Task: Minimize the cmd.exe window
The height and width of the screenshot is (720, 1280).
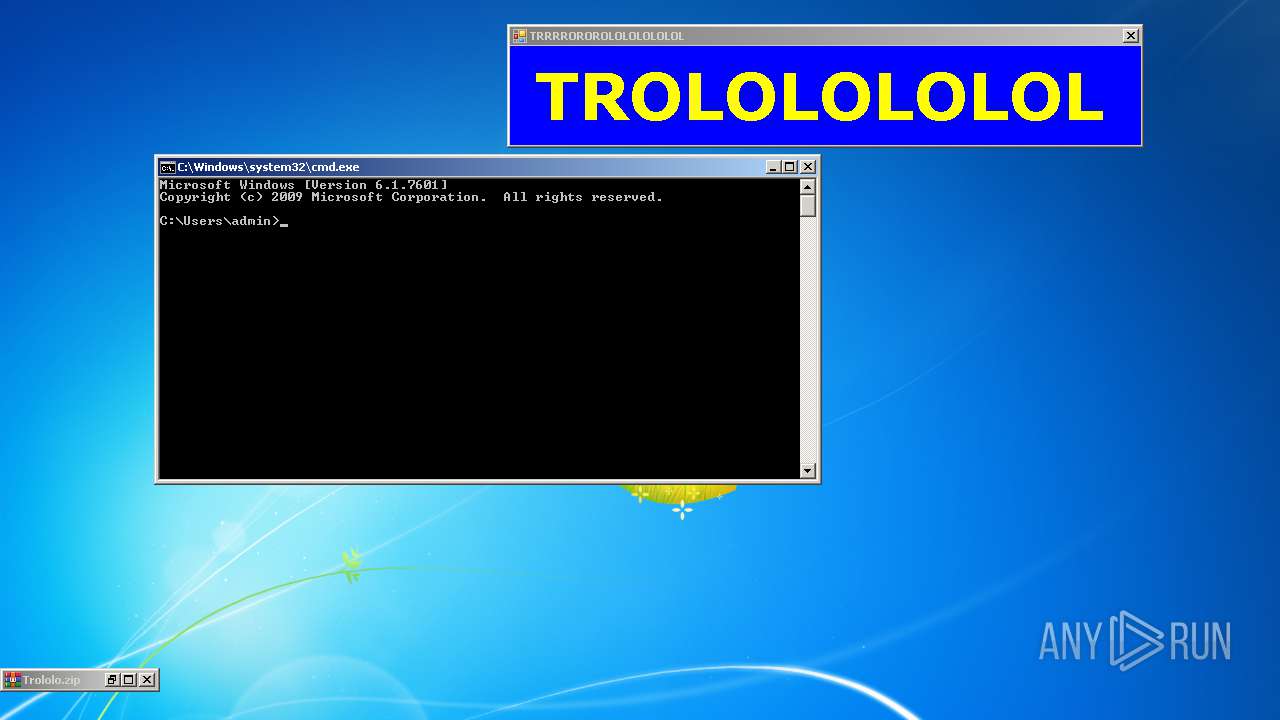Action: click(773, 167)
